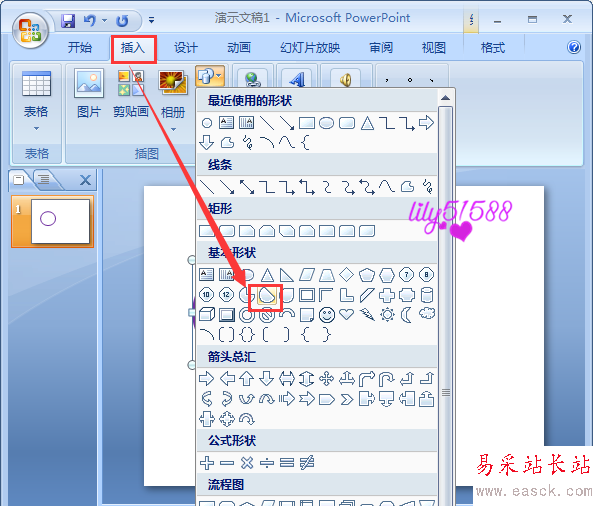Screen dimensions: 593x506
Task: Switch to the 插入 ribbon tab
Action: pos(133,48)
